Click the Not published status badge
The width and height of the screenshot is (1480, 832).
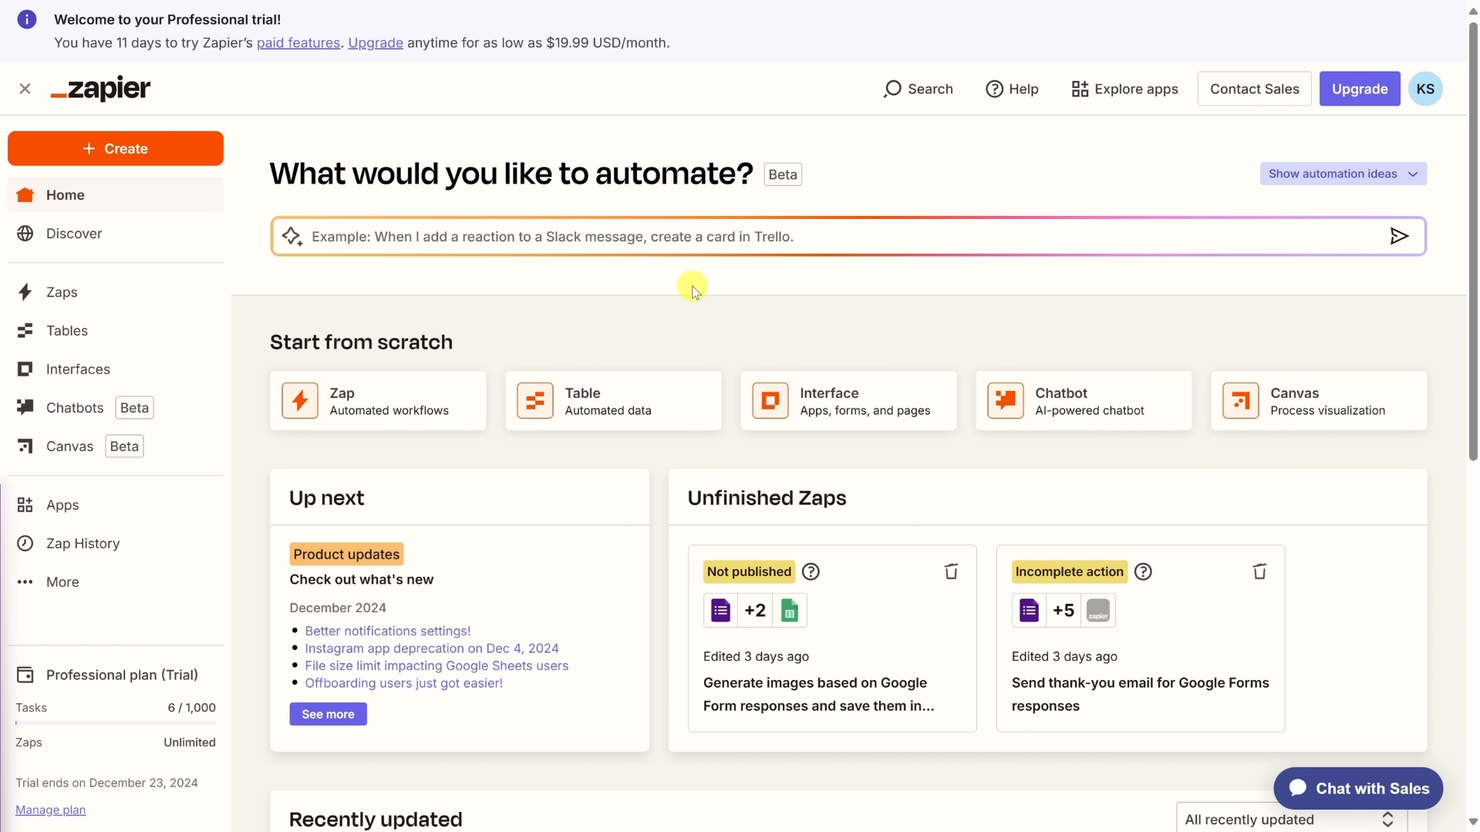(749, 572)
